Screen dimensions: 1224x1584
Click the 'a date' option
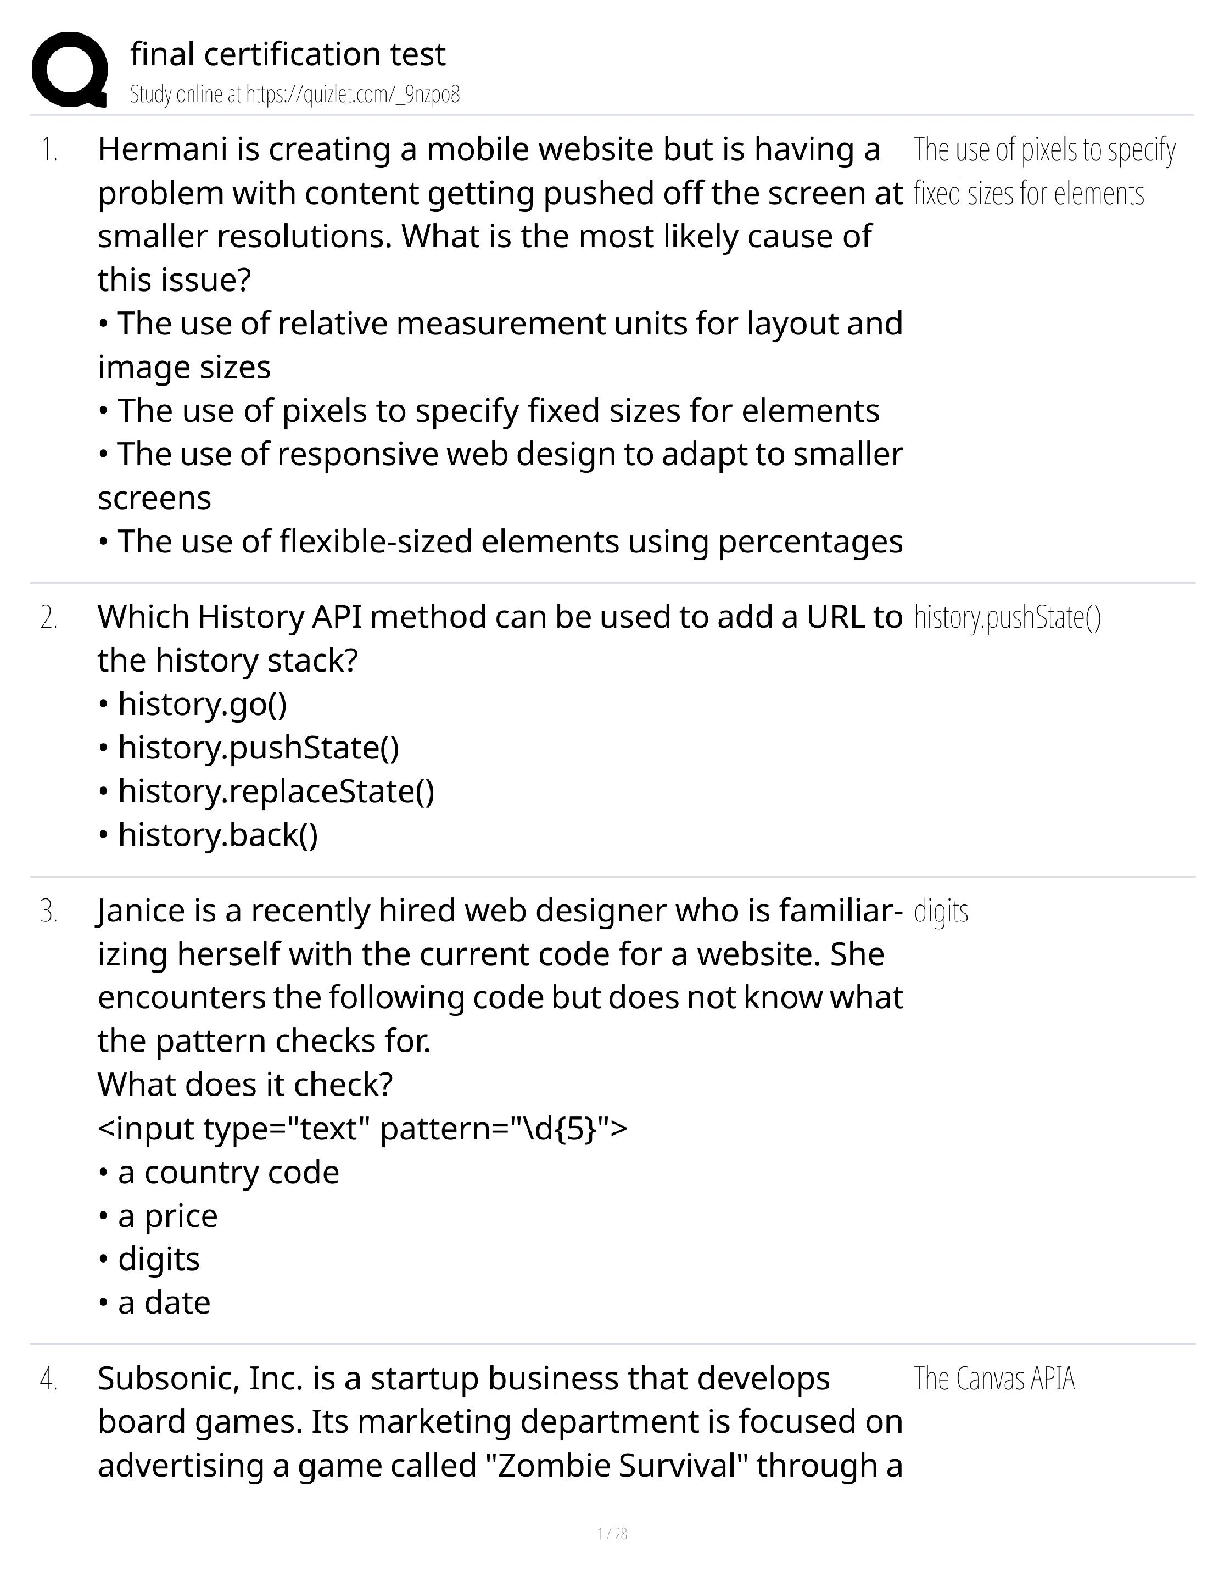pyautogui.click(x=155, y=1303)
